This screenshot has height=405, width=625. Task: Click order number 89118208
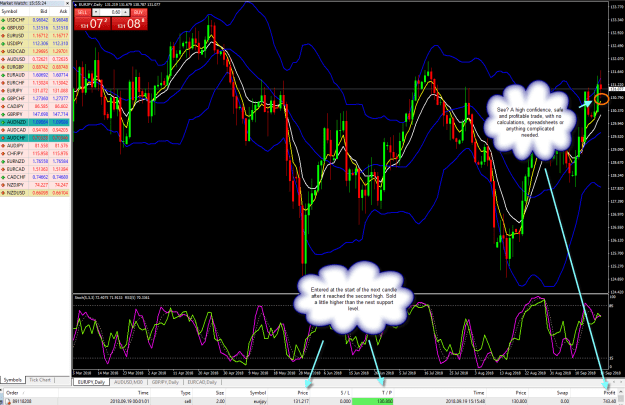coord(22,401)
